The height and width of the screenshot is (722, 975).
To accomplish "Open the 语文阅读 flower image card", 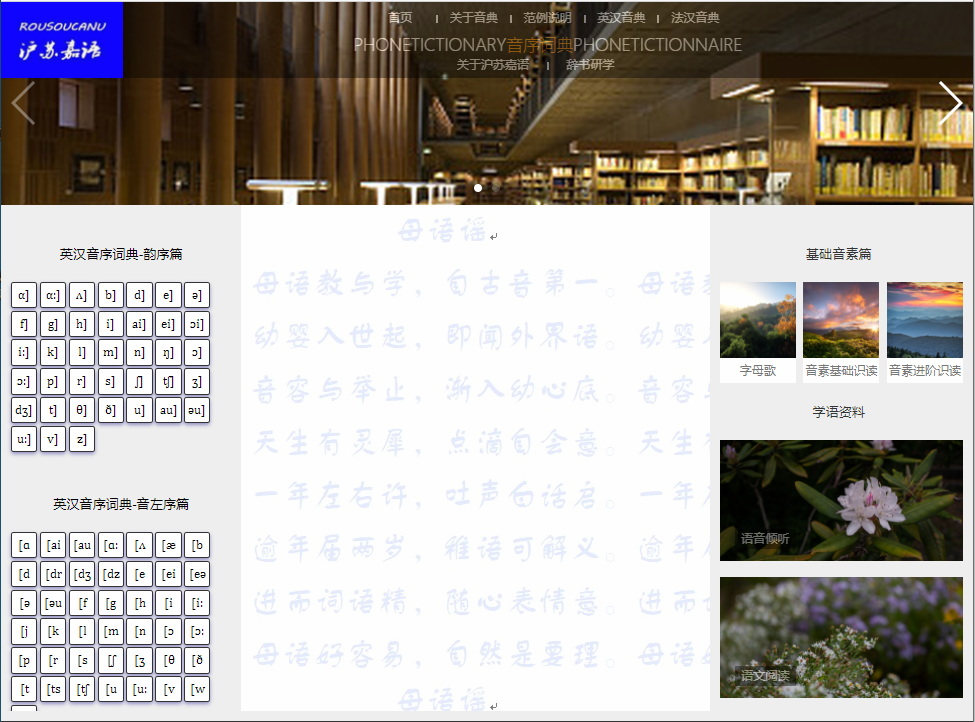I will (841, 637).
